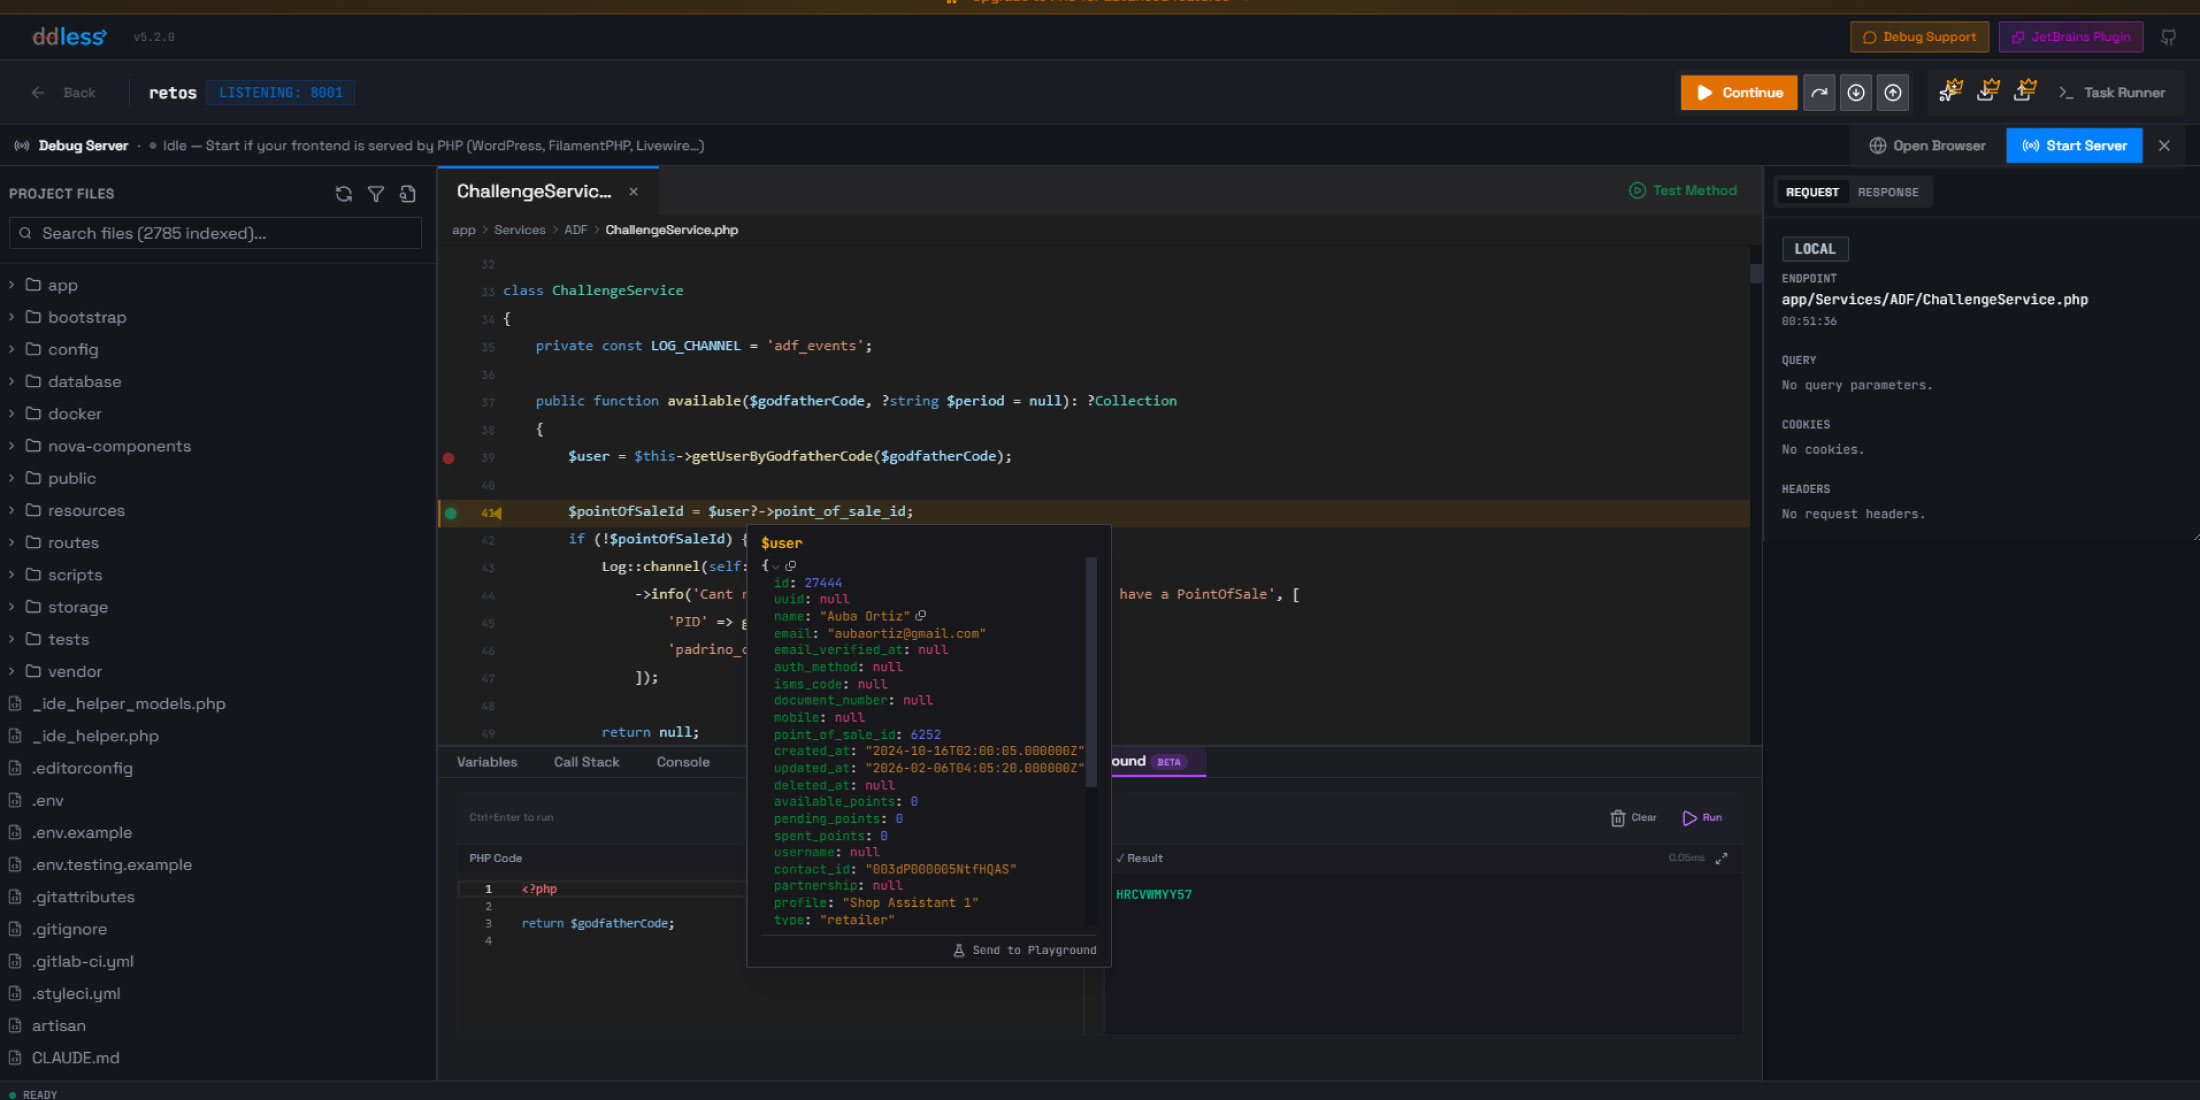This screenshot has height=1100, width=2200.
Task: Click the export icon with crown badge
Action: (x=2025, y=91)
